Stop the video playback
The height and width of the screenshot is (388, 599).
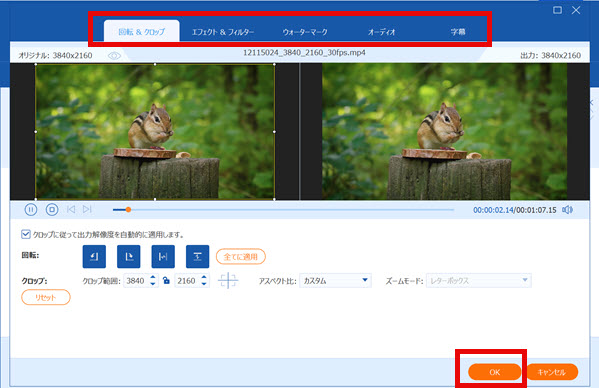pyautogui.click(x=52, y=210)
